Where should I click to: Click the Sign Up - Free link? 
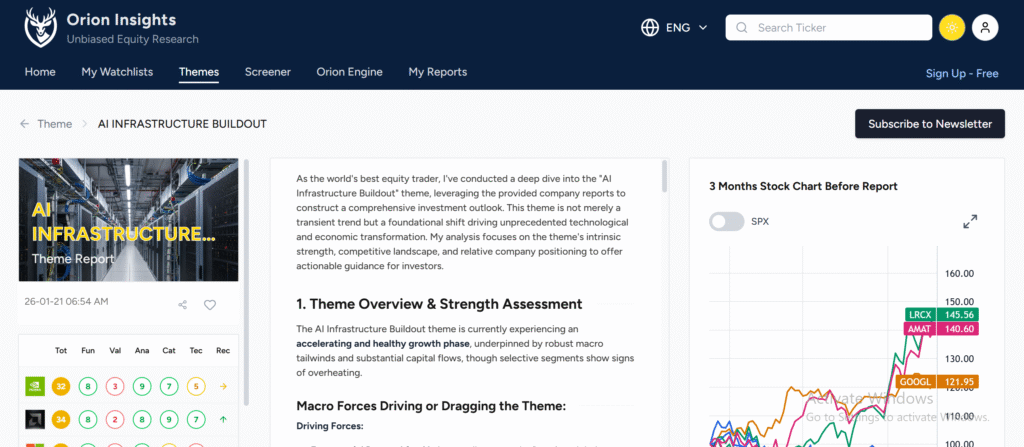click(961, 73)
